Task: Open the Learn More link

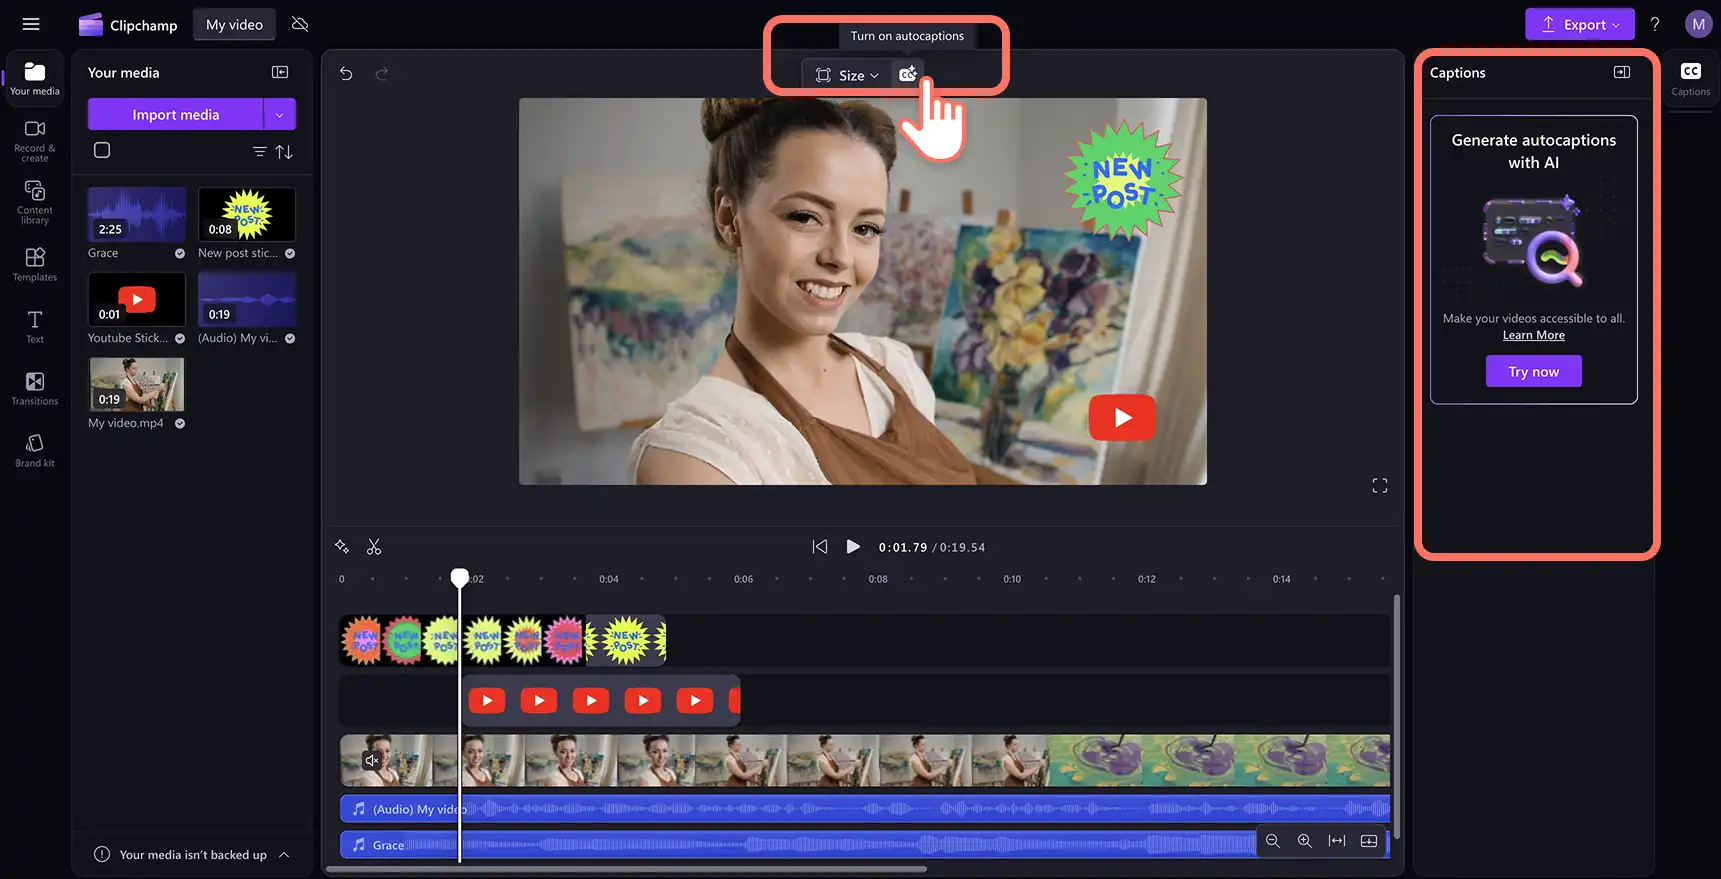Action: [x=1533, y=335]
